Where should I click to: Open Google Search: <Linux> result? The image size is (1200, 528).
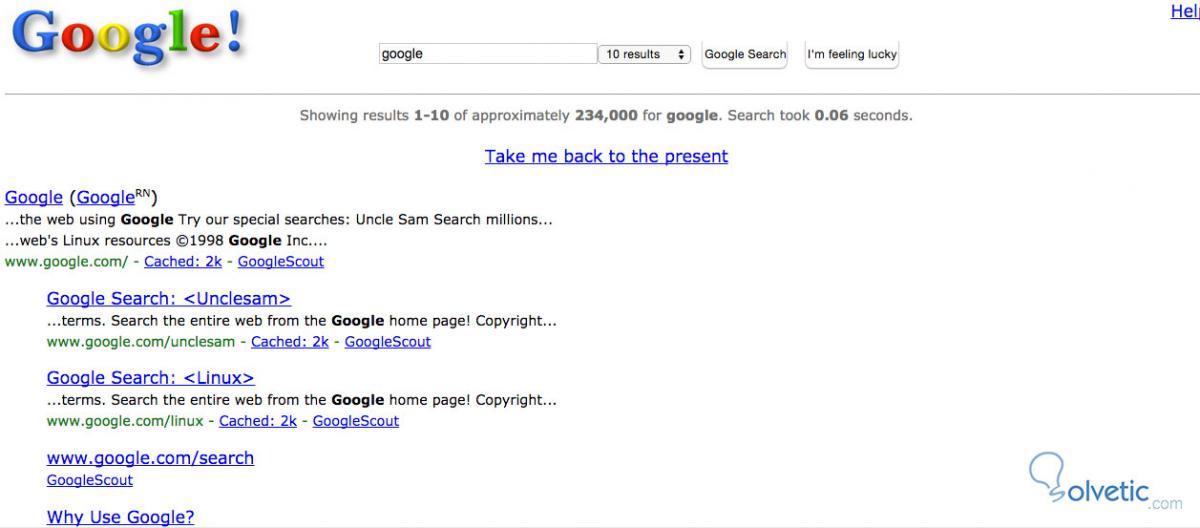tap(150, 378)
